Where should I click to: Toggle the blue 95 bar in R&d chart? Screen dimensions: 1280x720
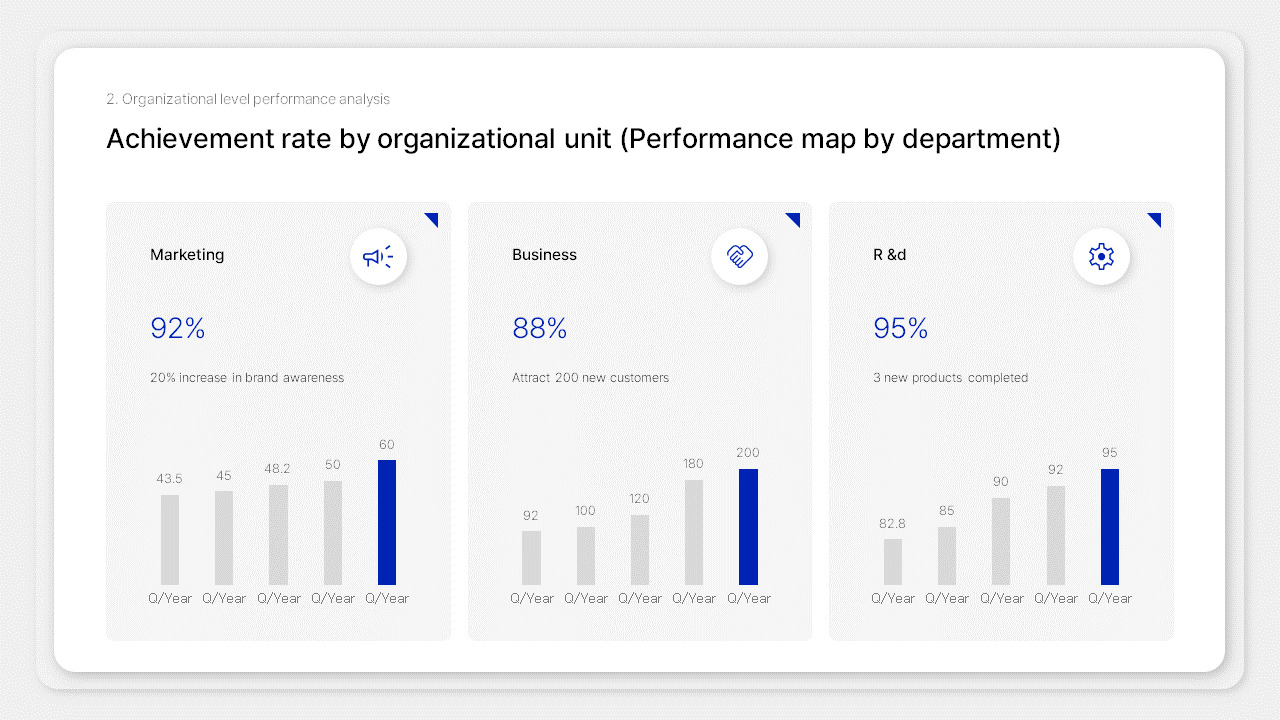tap(1109, 525)
